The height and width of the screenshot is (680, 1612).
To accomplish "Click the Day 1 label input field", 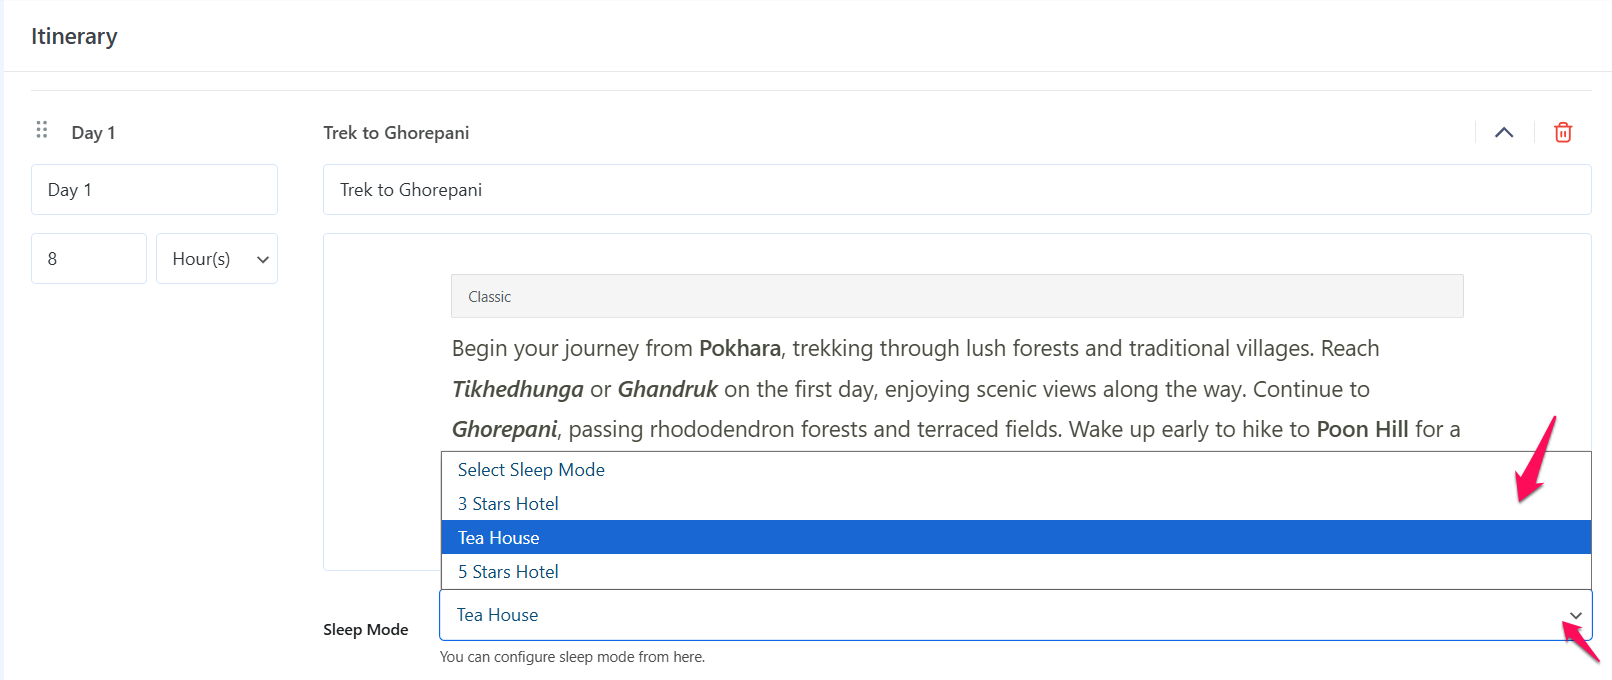I will tap(154, 190).
